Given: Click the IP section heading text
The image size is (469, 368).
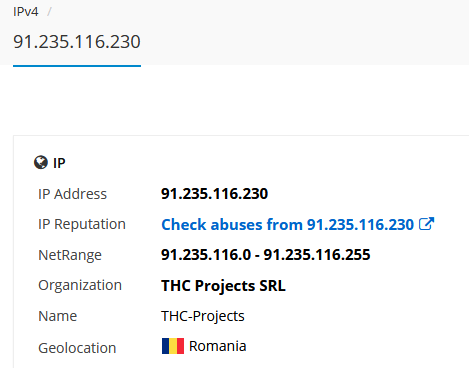Looking at the screenshot, I should (x=59, y=163).
